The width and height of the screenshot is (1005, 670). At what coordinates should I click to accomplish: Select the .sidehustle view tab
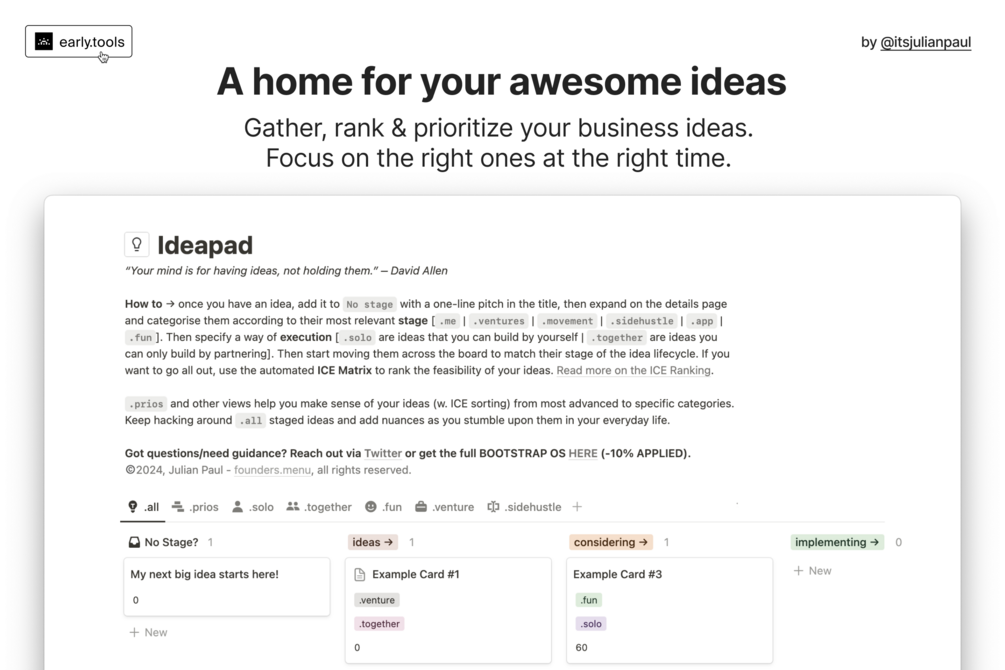tap(524, 507)
